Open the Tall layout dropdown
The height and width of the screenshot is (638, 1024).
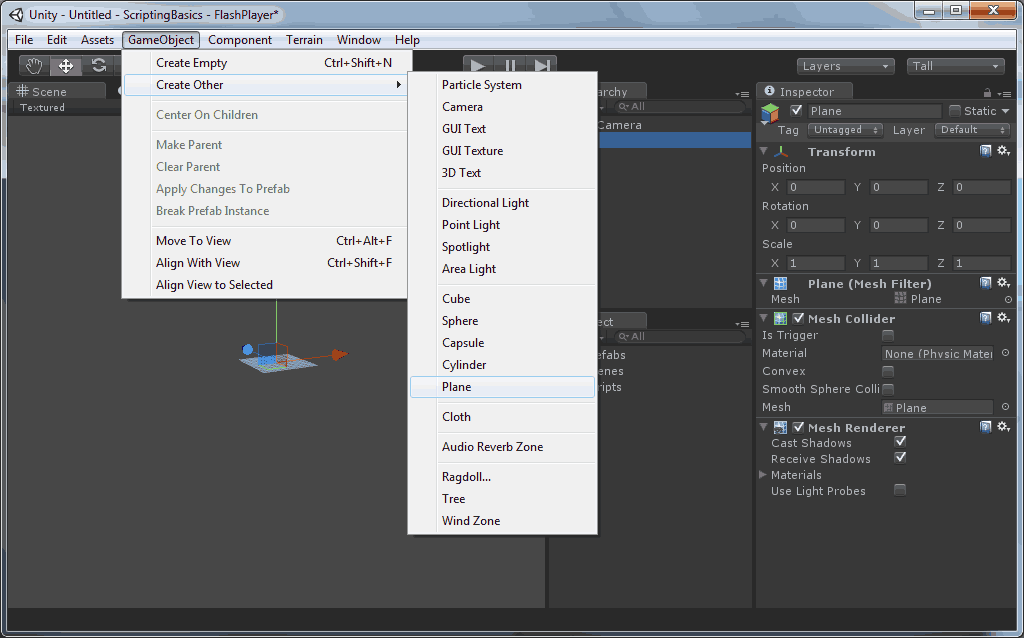click(x=955, y=66)
